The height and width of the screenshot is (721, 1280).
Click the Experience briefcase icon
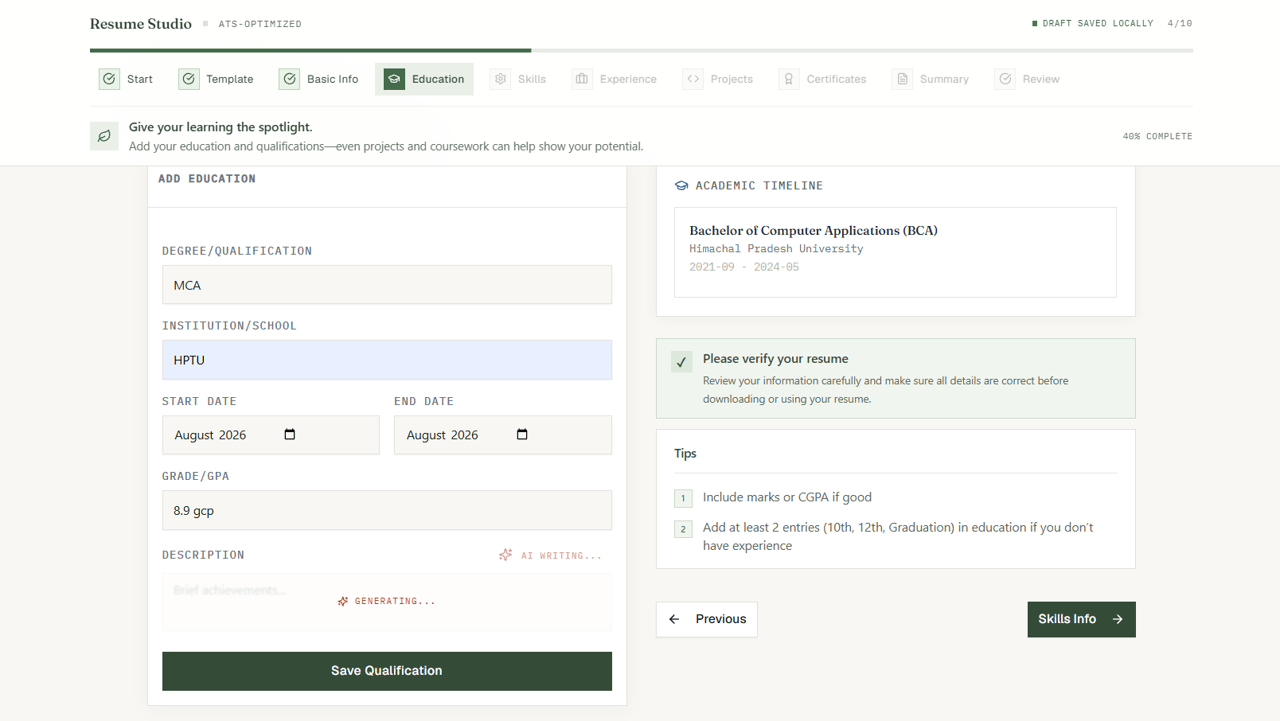[582, 79]
